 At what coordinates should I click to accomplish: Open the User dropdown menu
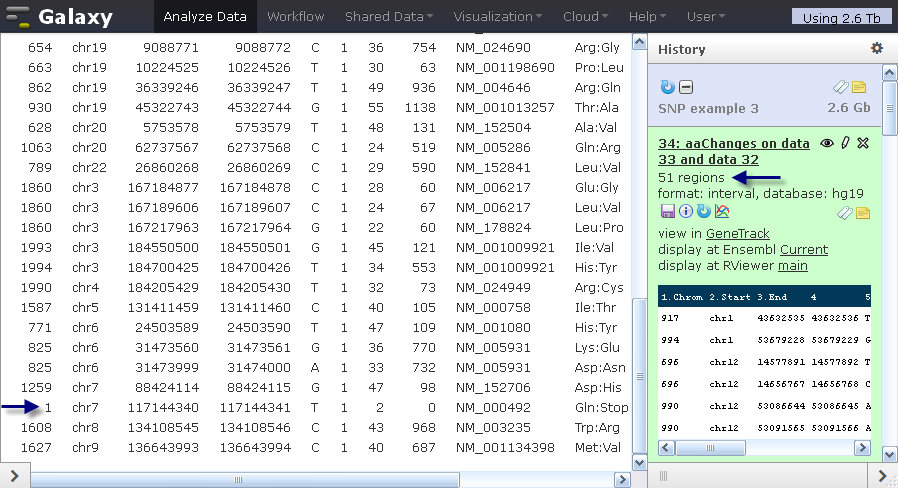(706, 17)
